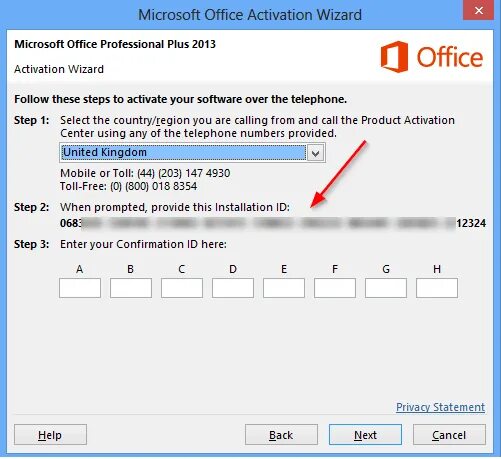The height and width of the screenshot is (459, 501).
Task: Click Confirmation ID field G
Action: pyautogui.click(x=386, y=288)
